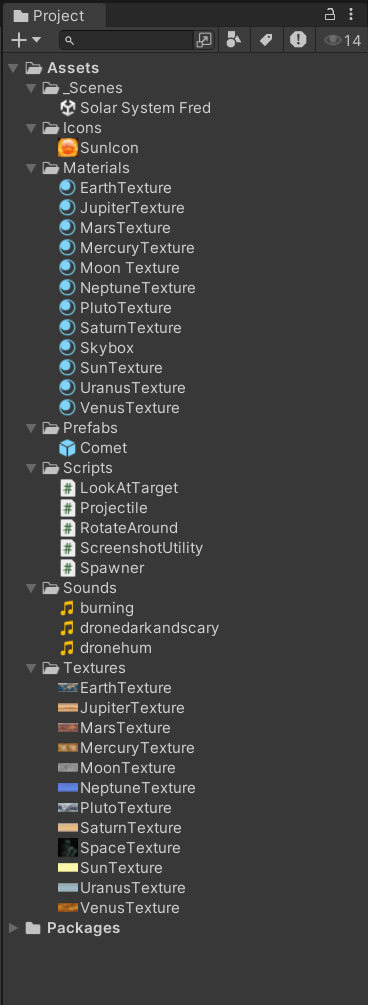The height and width of the screenshot is (1005, 368).
Task: Collapse the Materials folder
Action: click(x=31, y=168)
